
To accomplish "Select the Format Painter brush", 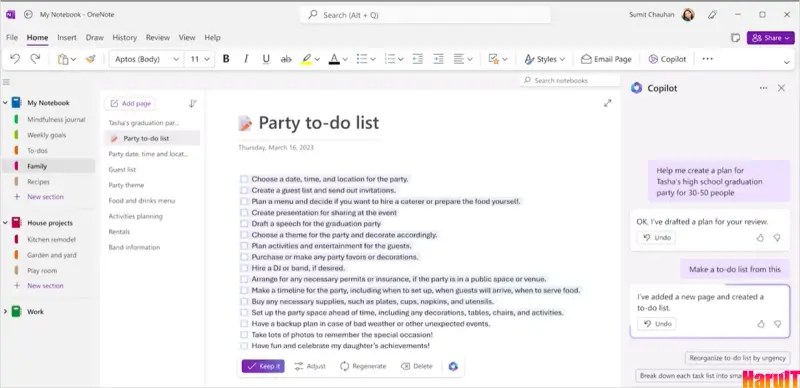I will (90, 59).
